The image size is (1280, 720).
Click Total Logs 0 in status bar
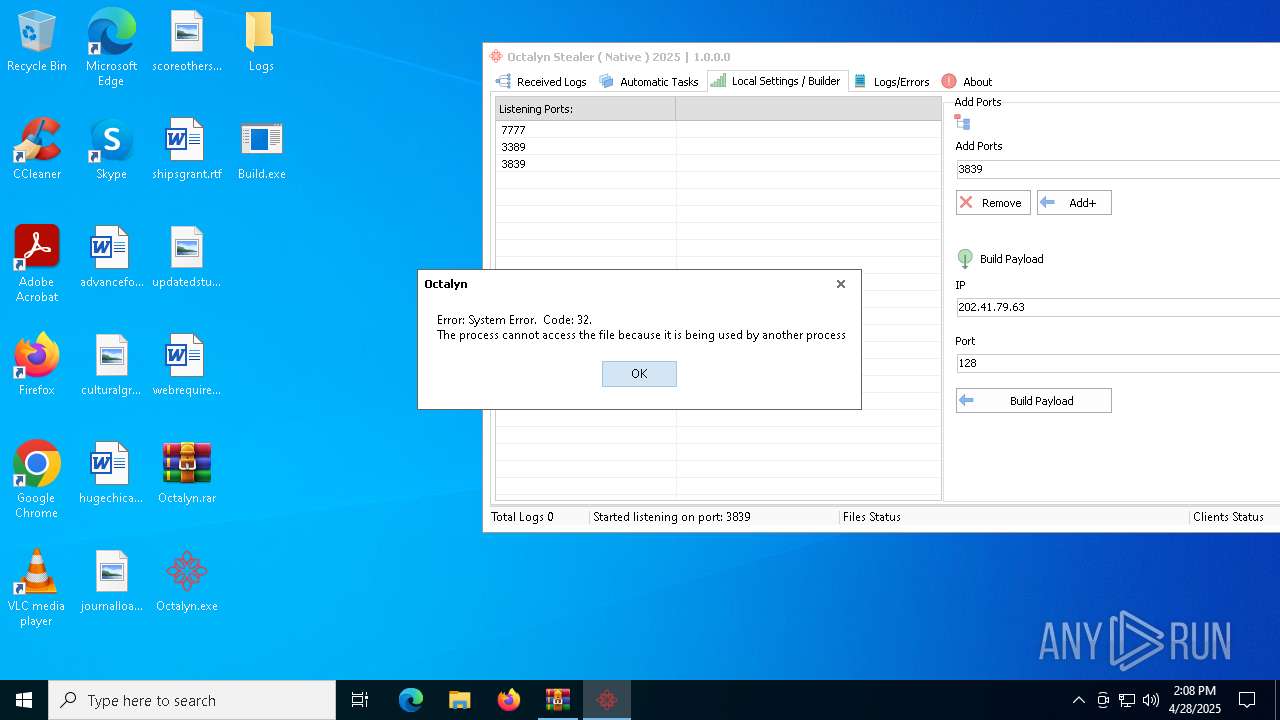click(x=522, y=517)
